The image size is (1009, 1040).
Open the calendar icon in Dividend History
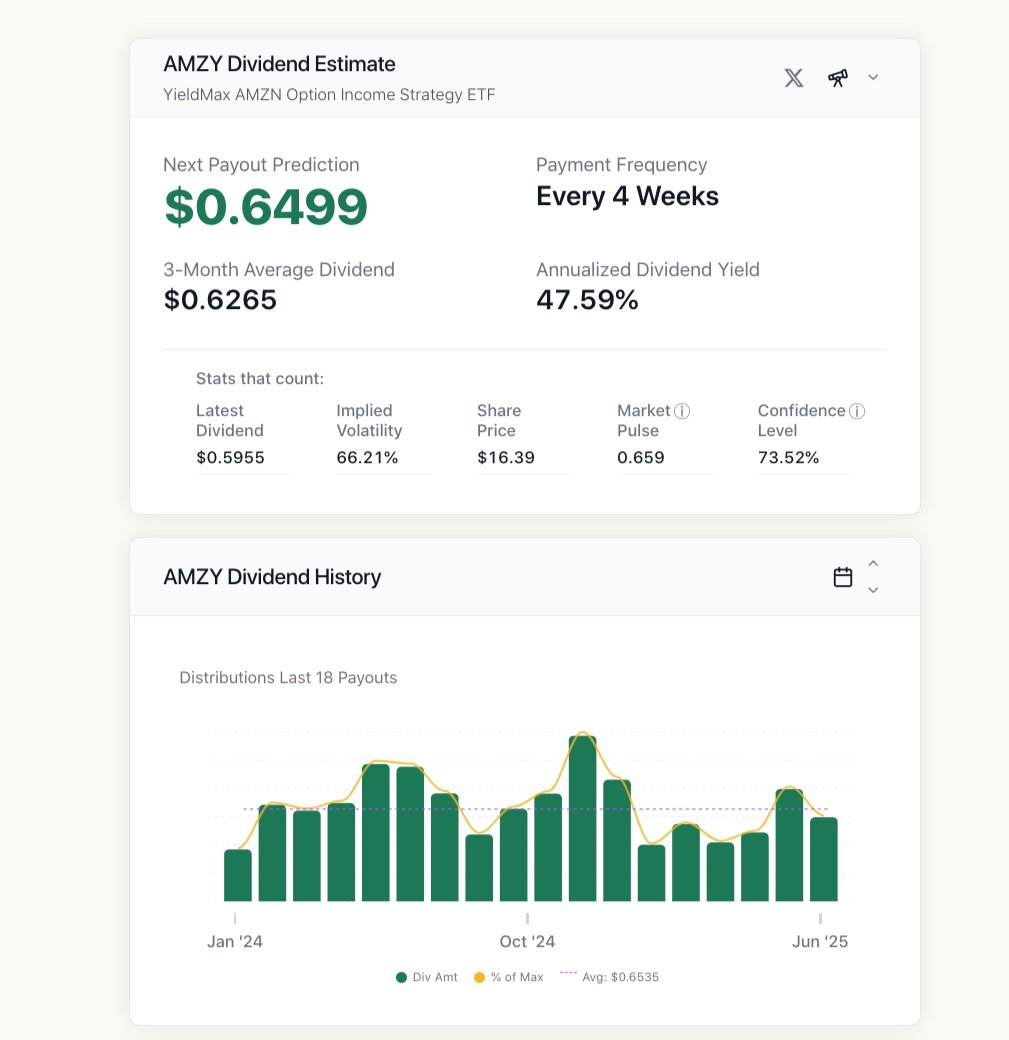[842, 577]
